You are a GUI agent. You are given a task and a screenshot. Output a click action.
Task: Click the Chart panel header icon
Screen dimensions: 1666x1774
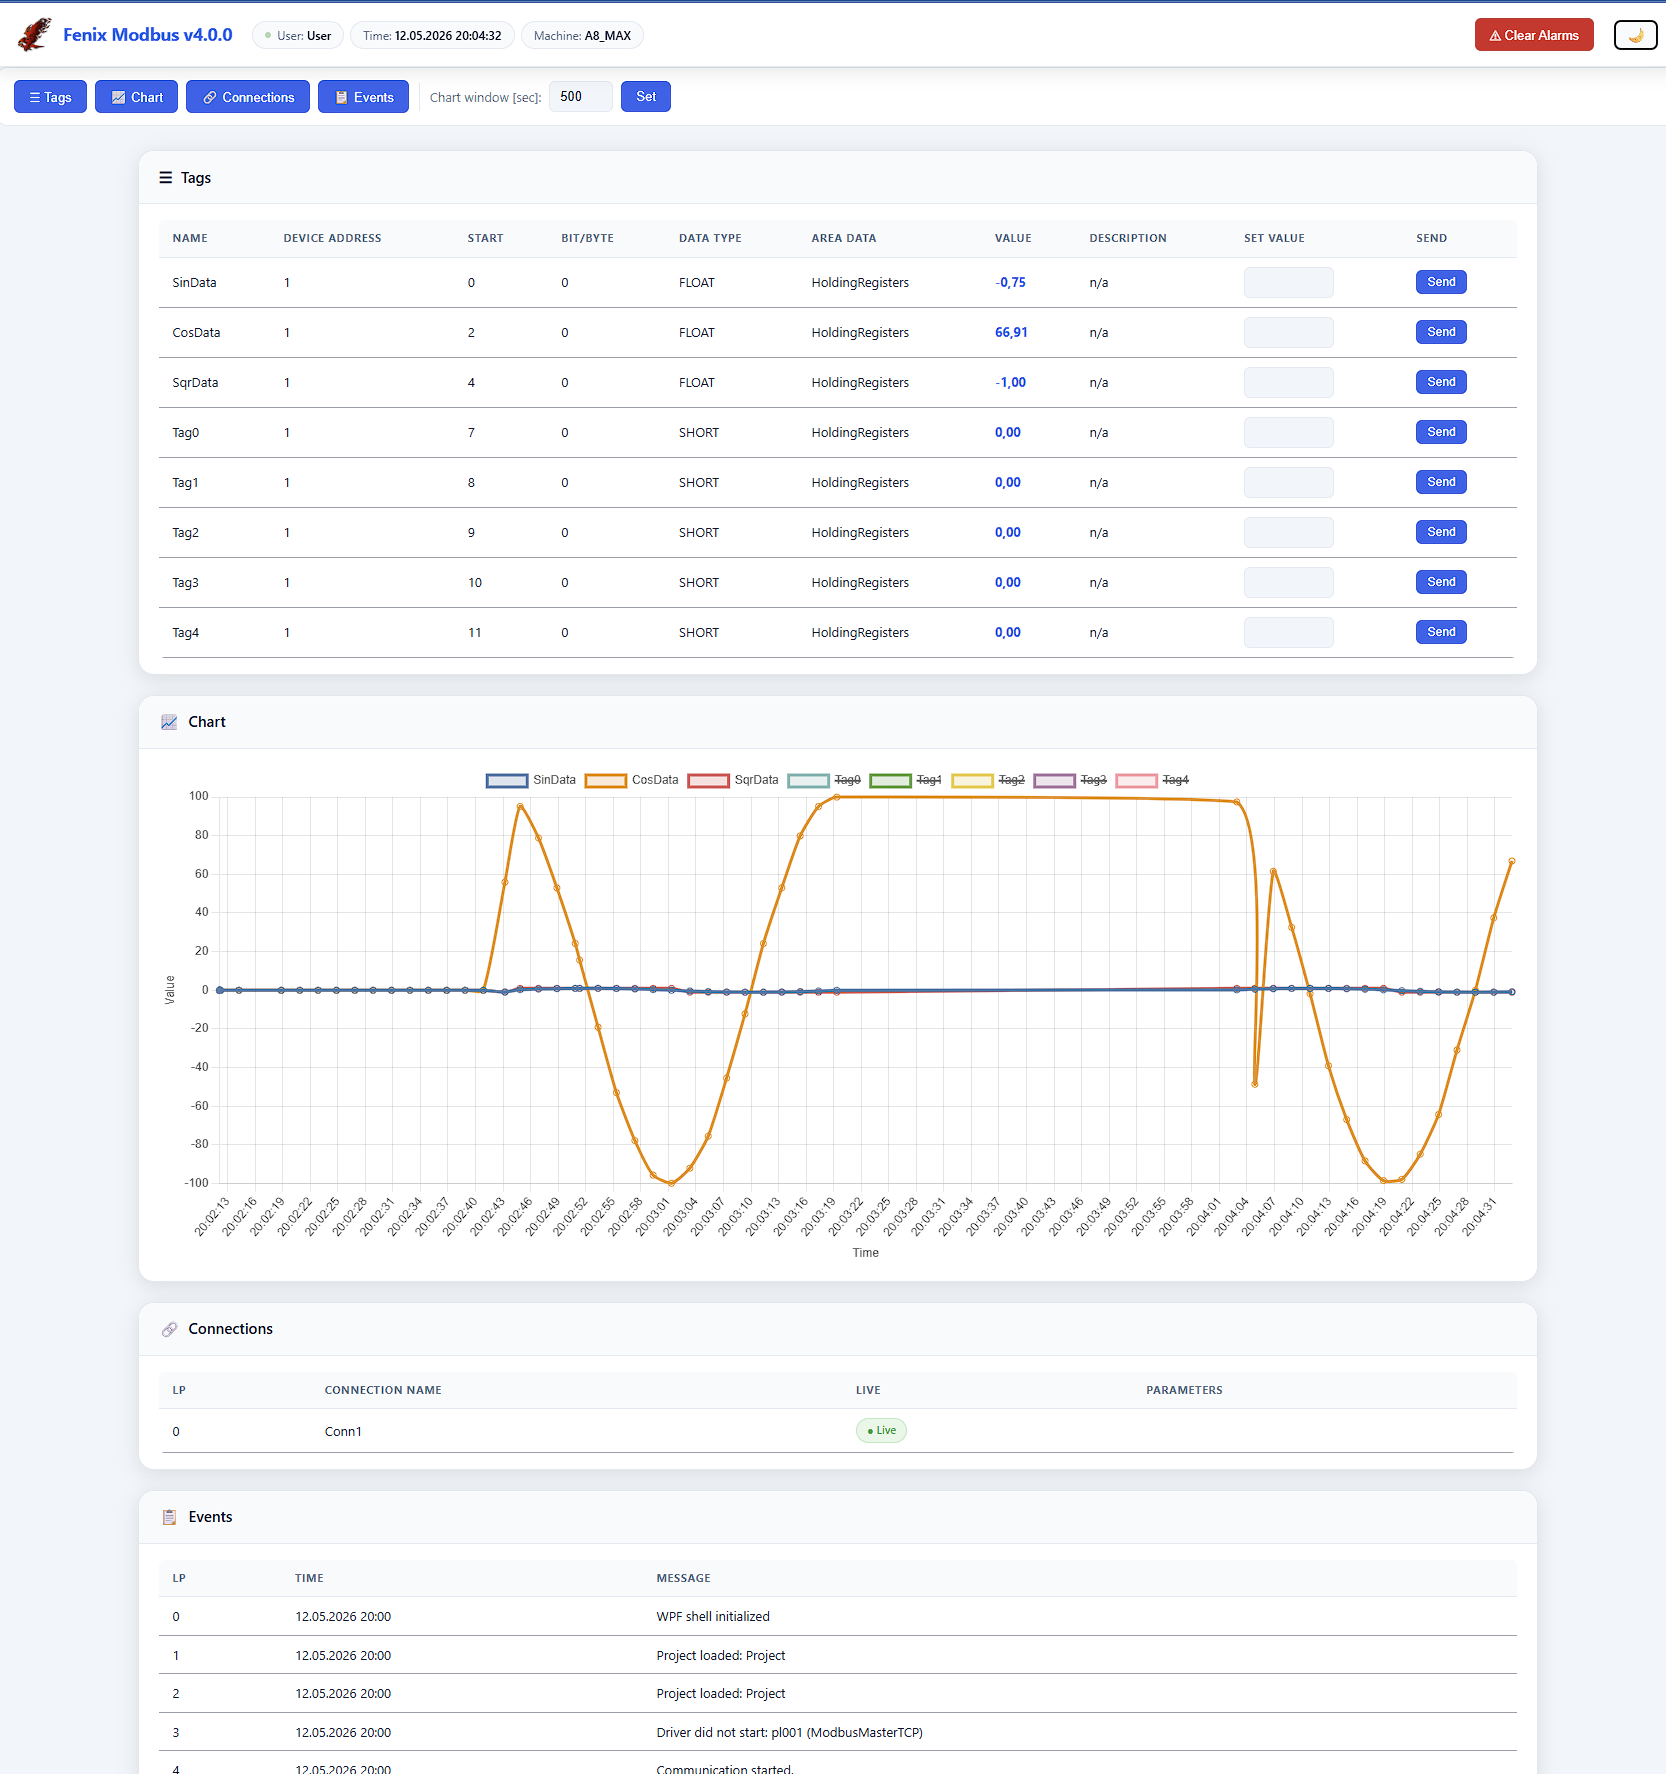click(169, 722)
